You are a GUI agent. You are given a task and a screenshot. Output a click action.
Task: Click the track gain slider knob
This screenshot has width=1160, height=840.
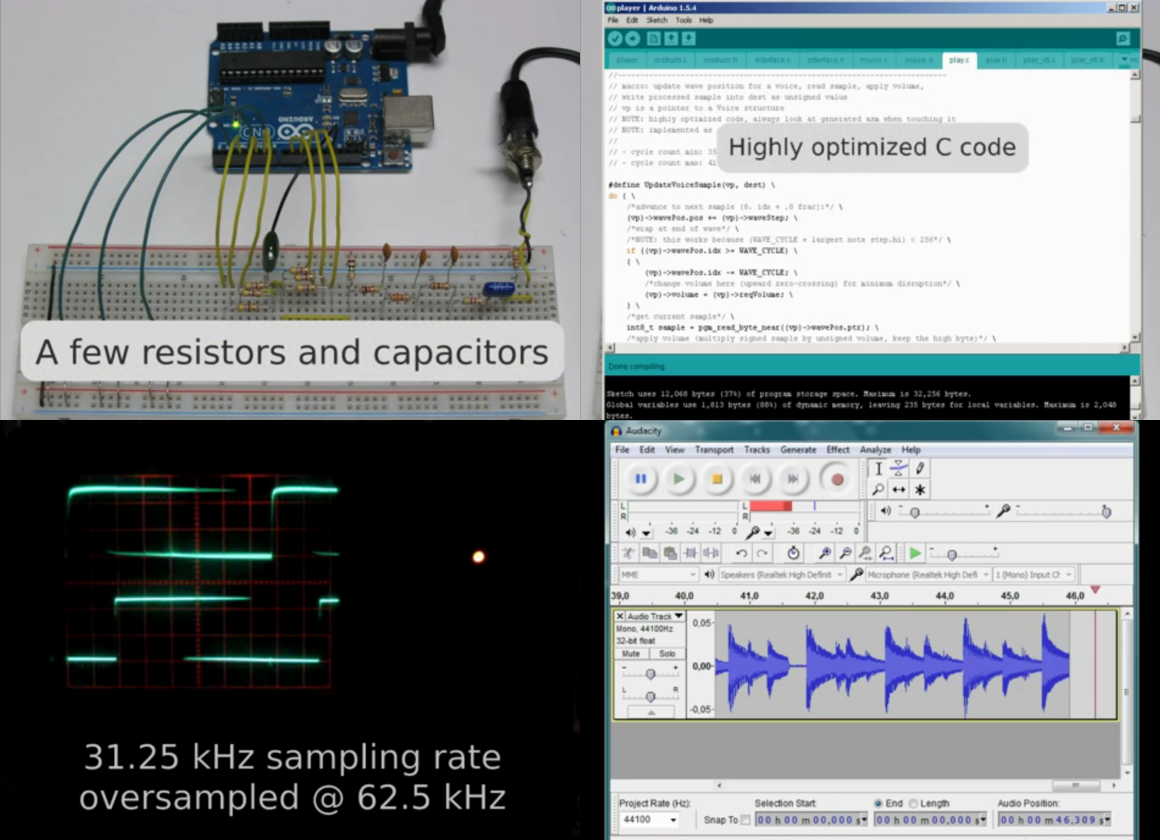tap(651, 674)
